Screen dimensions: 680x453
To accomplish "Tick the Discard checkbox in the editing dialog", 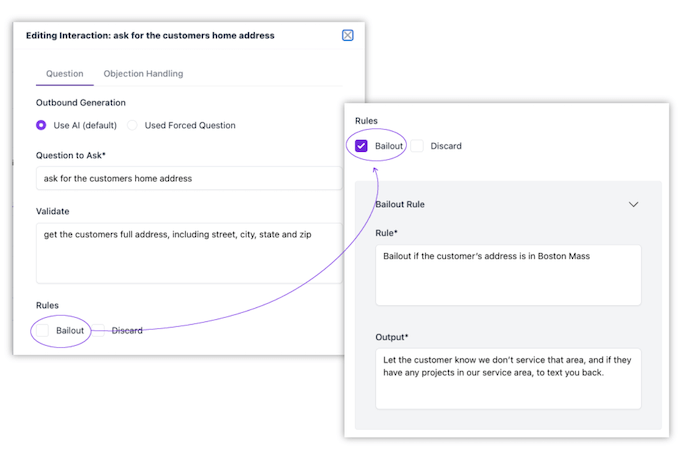I will coord(101,330).
